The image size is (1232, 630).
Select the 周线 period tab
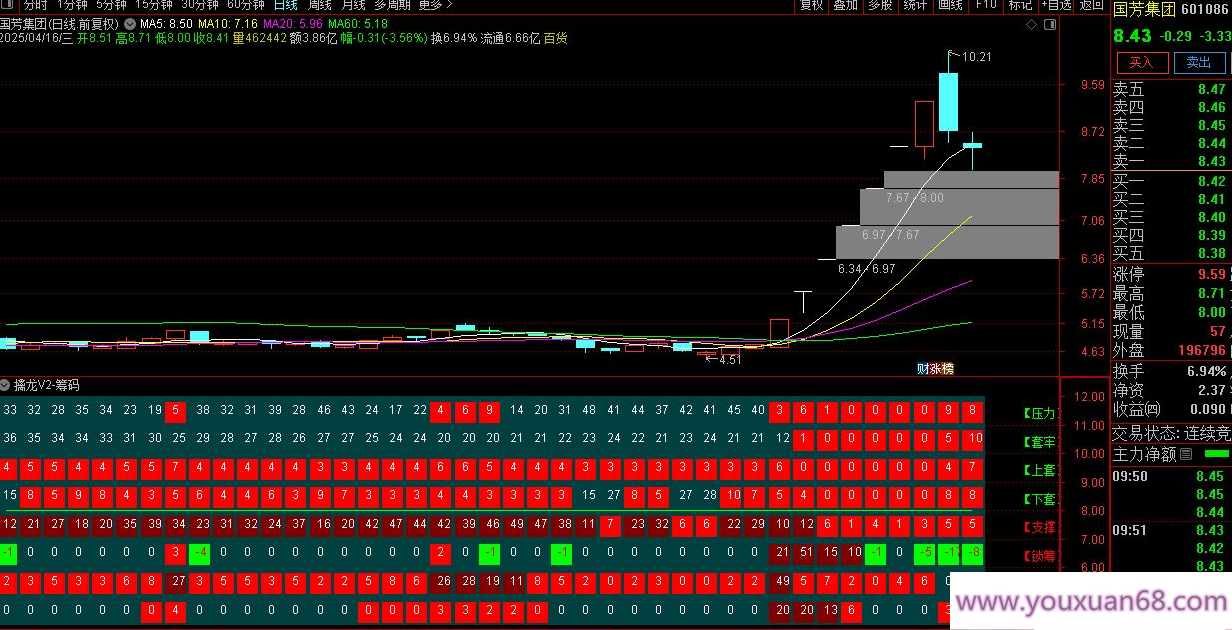(319, 5)
